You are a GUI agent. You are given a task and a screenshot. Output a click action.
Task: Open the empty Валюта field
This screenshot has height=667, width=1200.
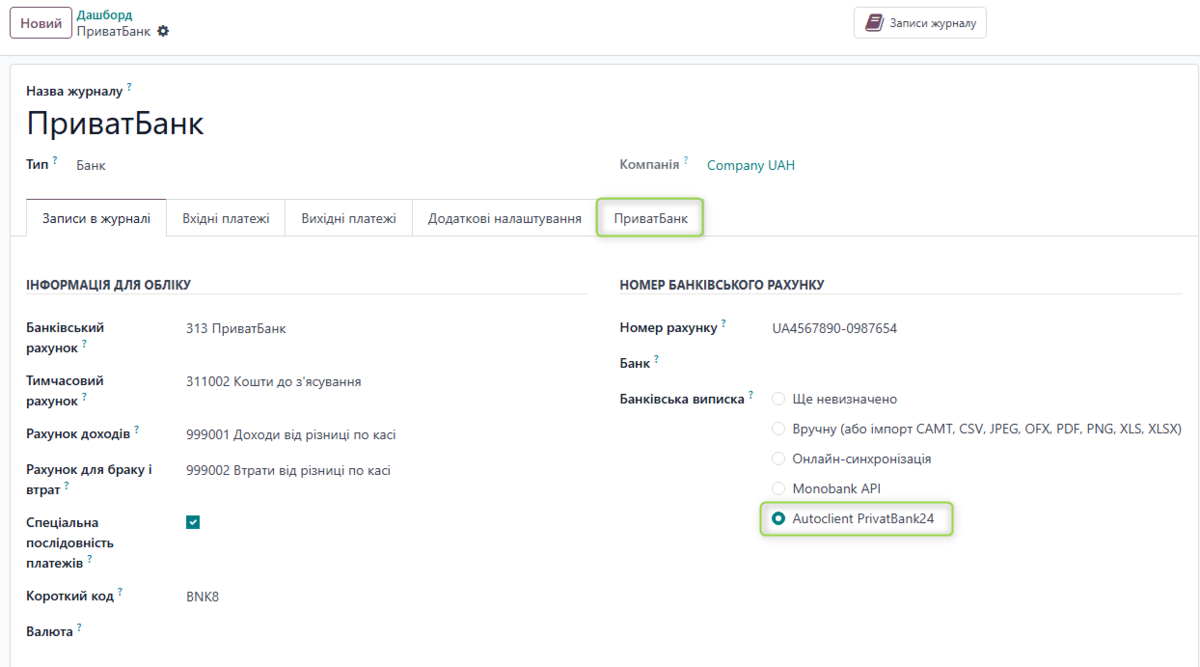coord(386,632)
